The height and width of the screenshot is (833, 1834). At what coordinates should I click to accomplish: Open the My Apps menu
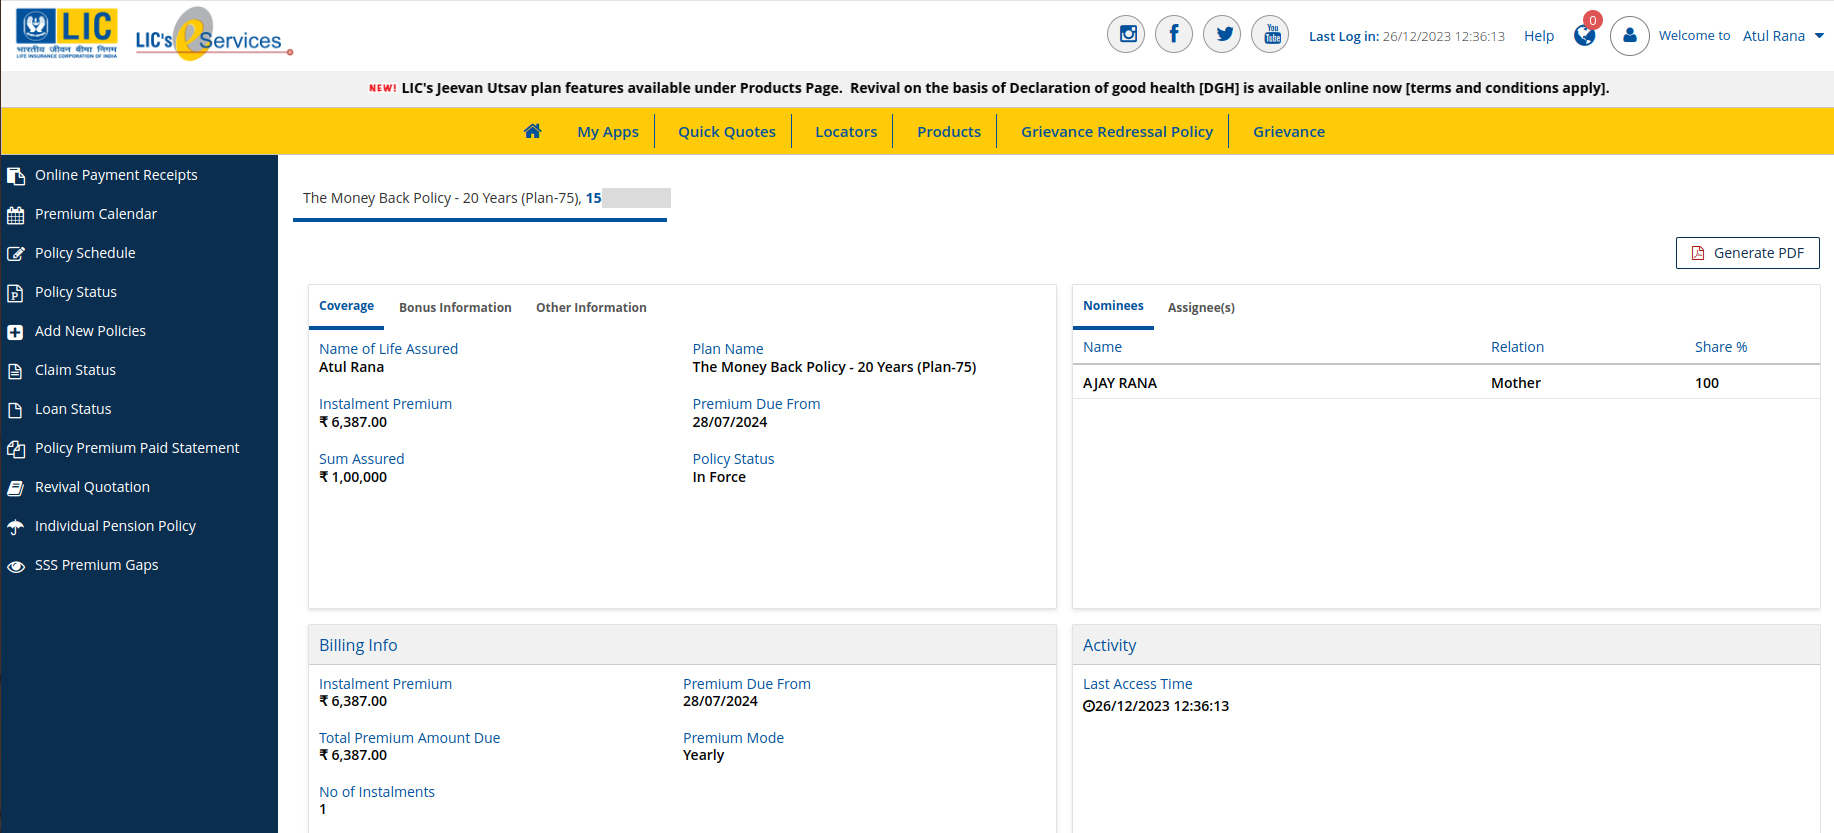point(608,131)
